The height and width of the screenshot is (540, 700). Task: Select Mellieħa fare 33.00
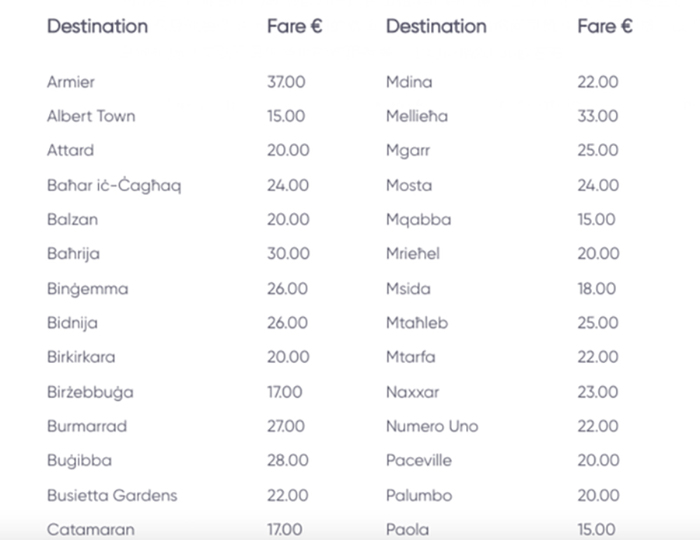[x=598, y=116]
